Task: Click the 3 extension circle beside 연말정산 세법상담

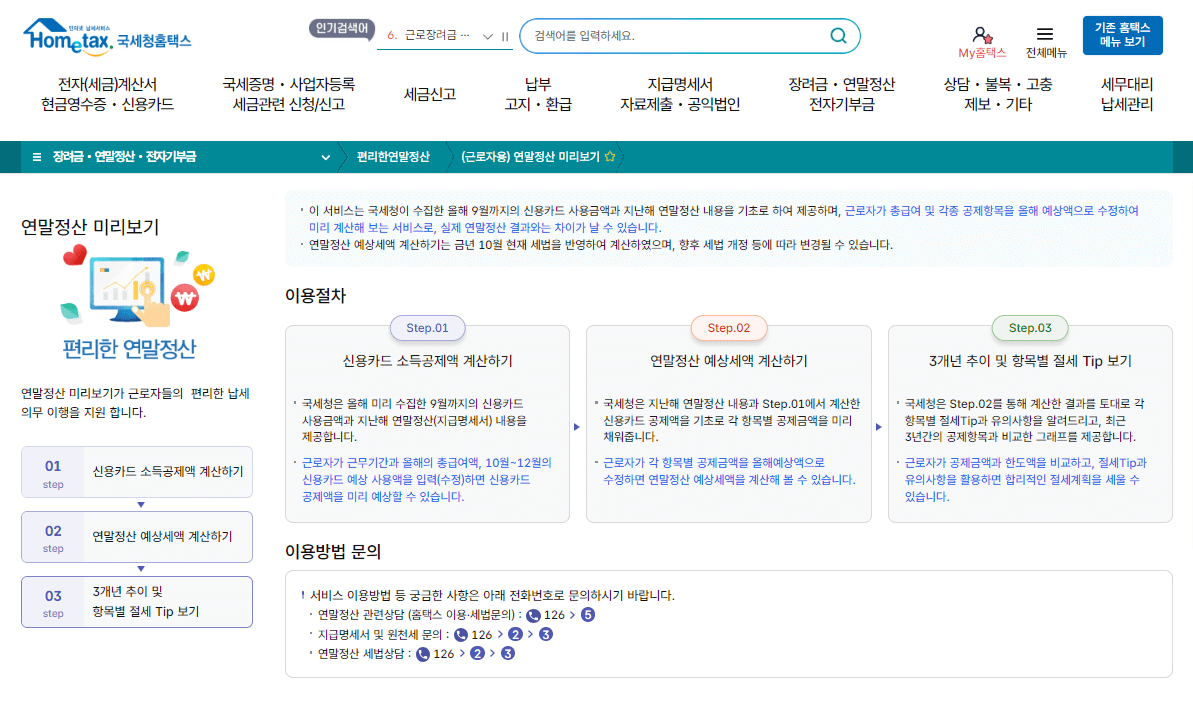Action: point(507,653)
